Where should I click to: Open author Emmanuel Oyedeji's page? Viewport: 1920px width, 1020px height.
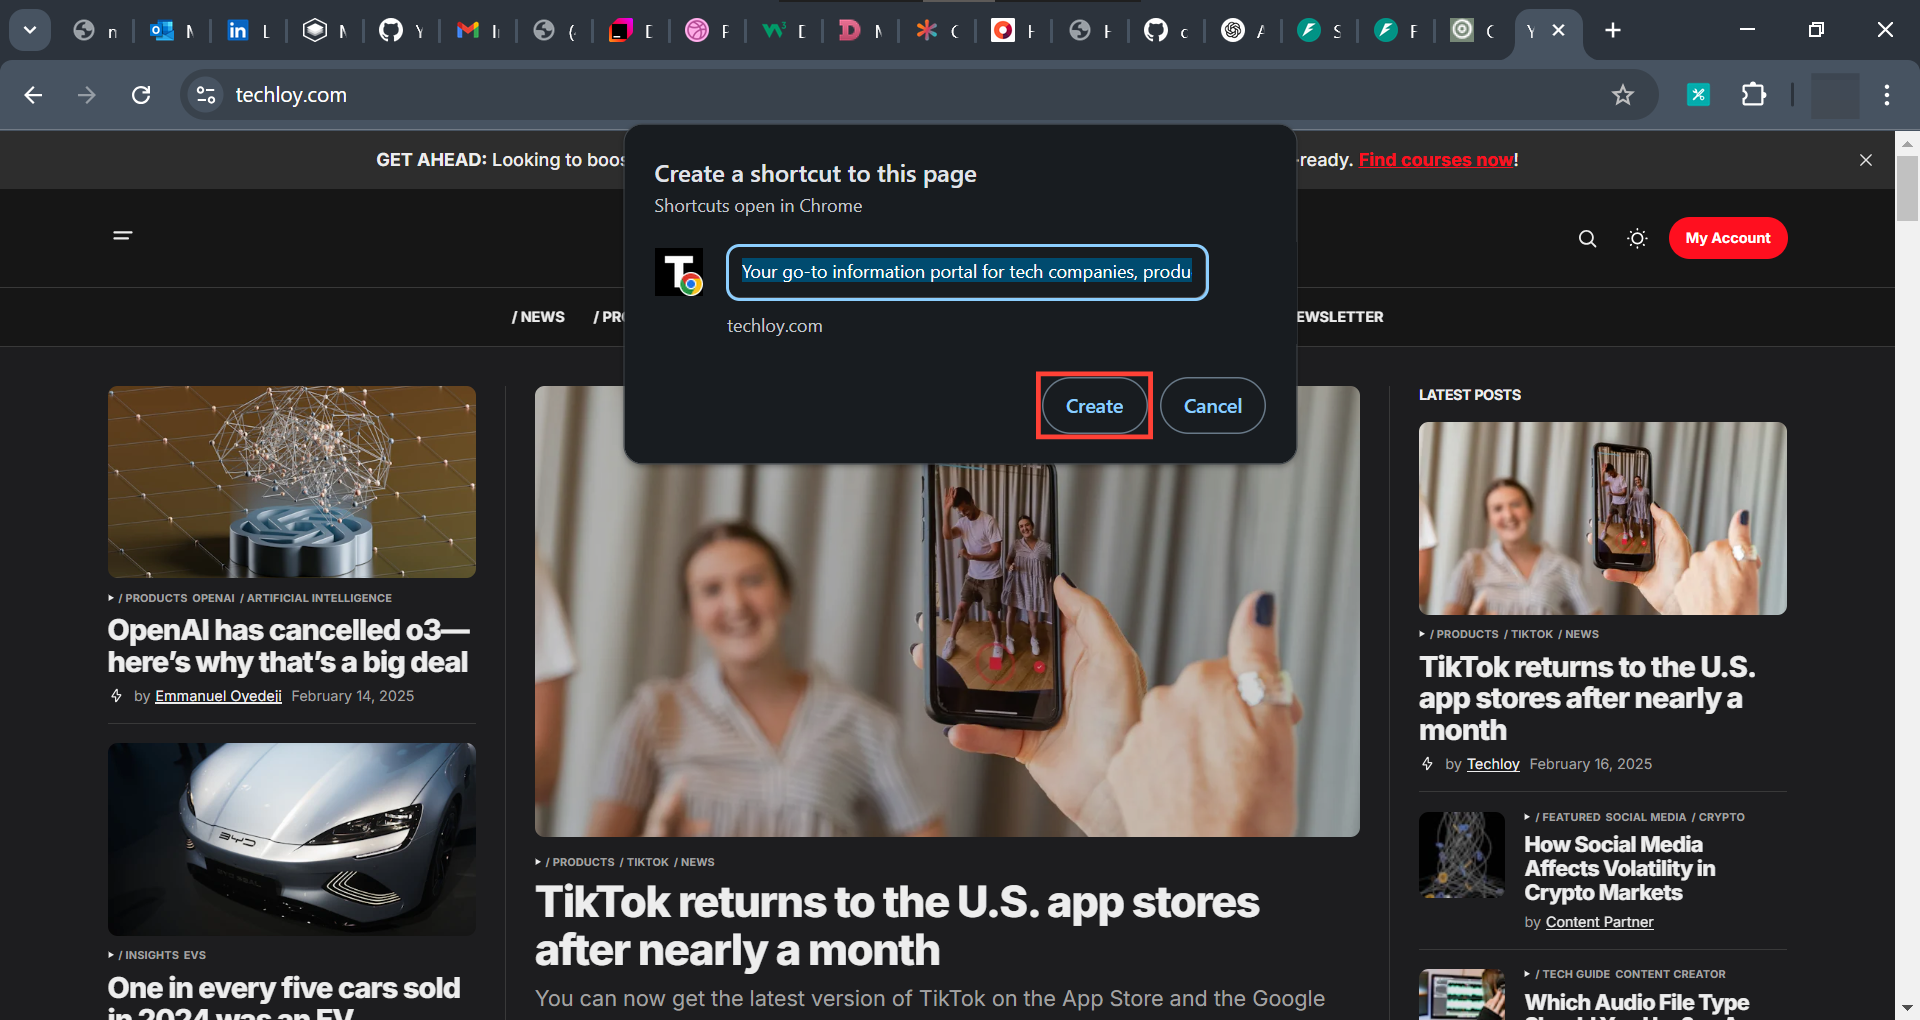pos(218,696)
